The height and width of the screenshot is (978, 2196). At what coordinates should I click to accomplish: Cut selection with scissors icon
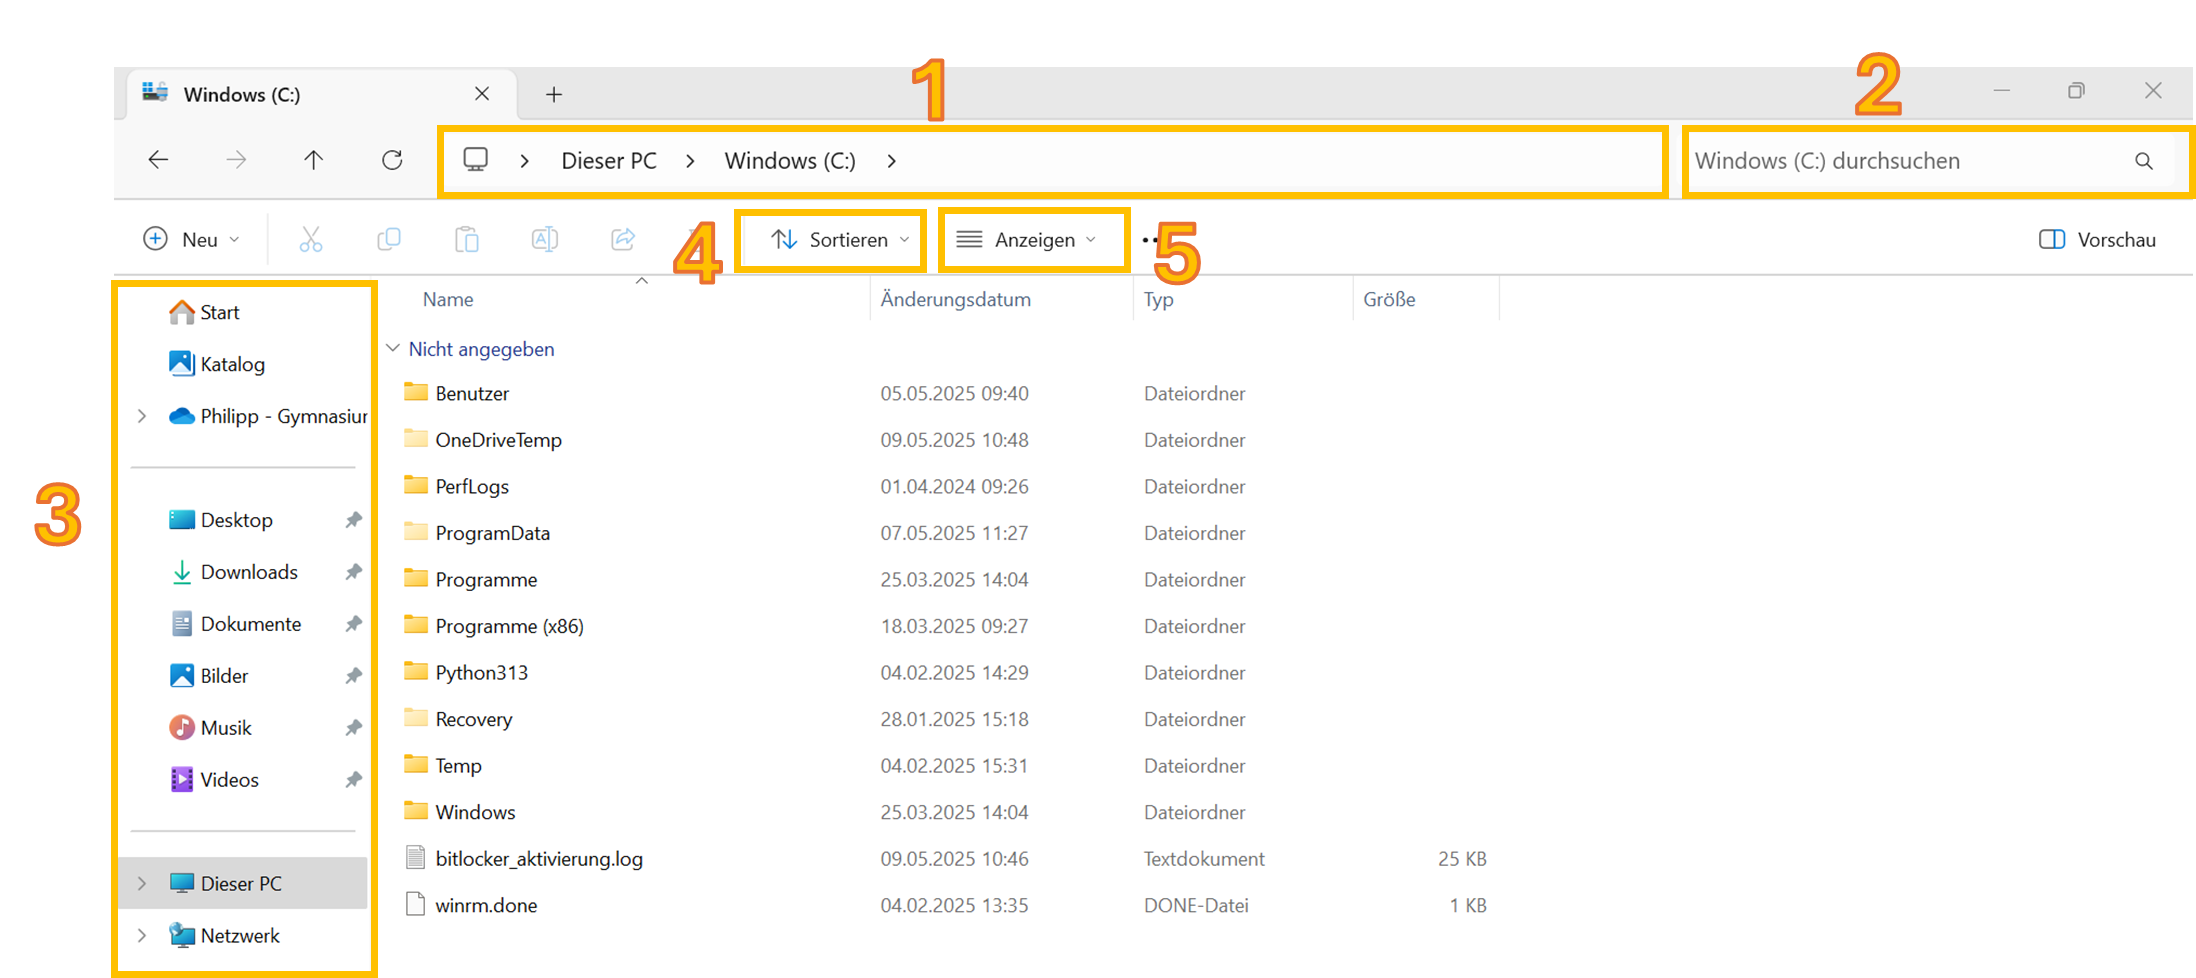pyautogui.click(x=311, y=240)
